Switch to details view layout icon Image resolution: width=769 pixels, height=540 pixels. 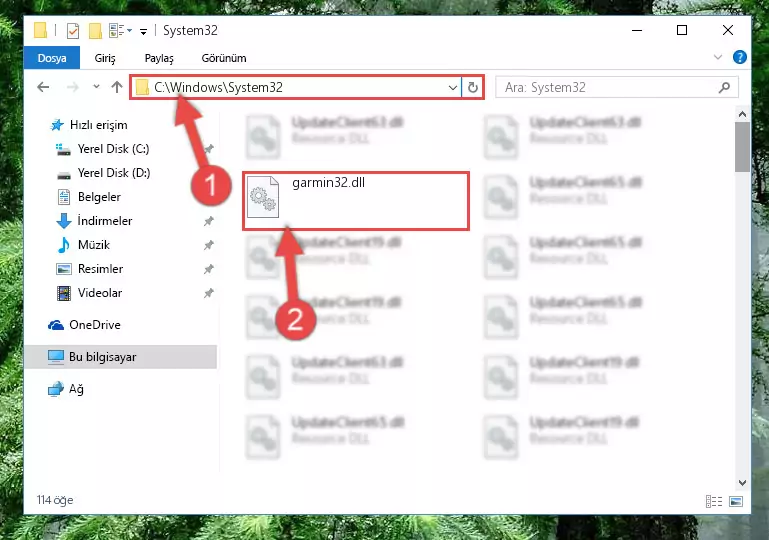click(x=714, y=501)
